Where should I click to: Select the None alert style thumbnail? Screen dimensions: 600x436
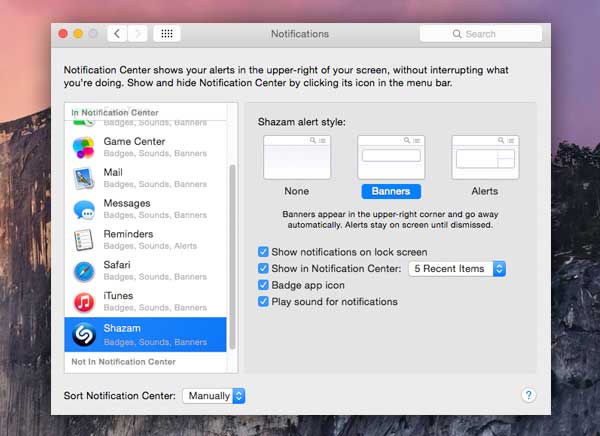297,157
